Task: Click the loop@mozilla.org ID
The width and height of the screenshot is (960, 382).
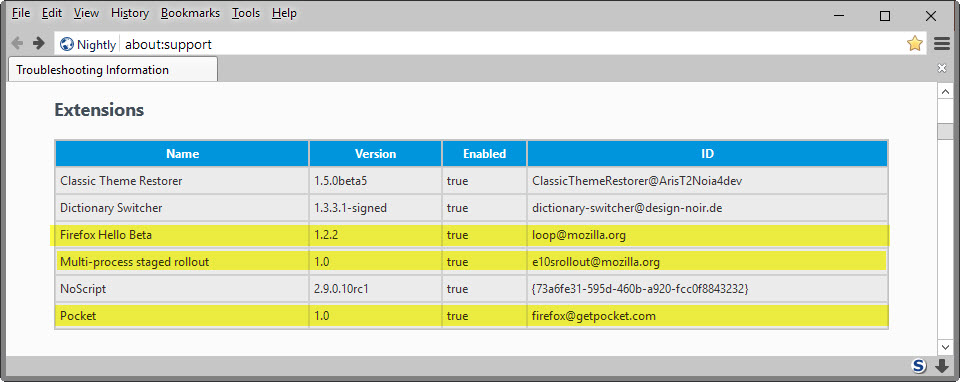Action: [707, 235]
